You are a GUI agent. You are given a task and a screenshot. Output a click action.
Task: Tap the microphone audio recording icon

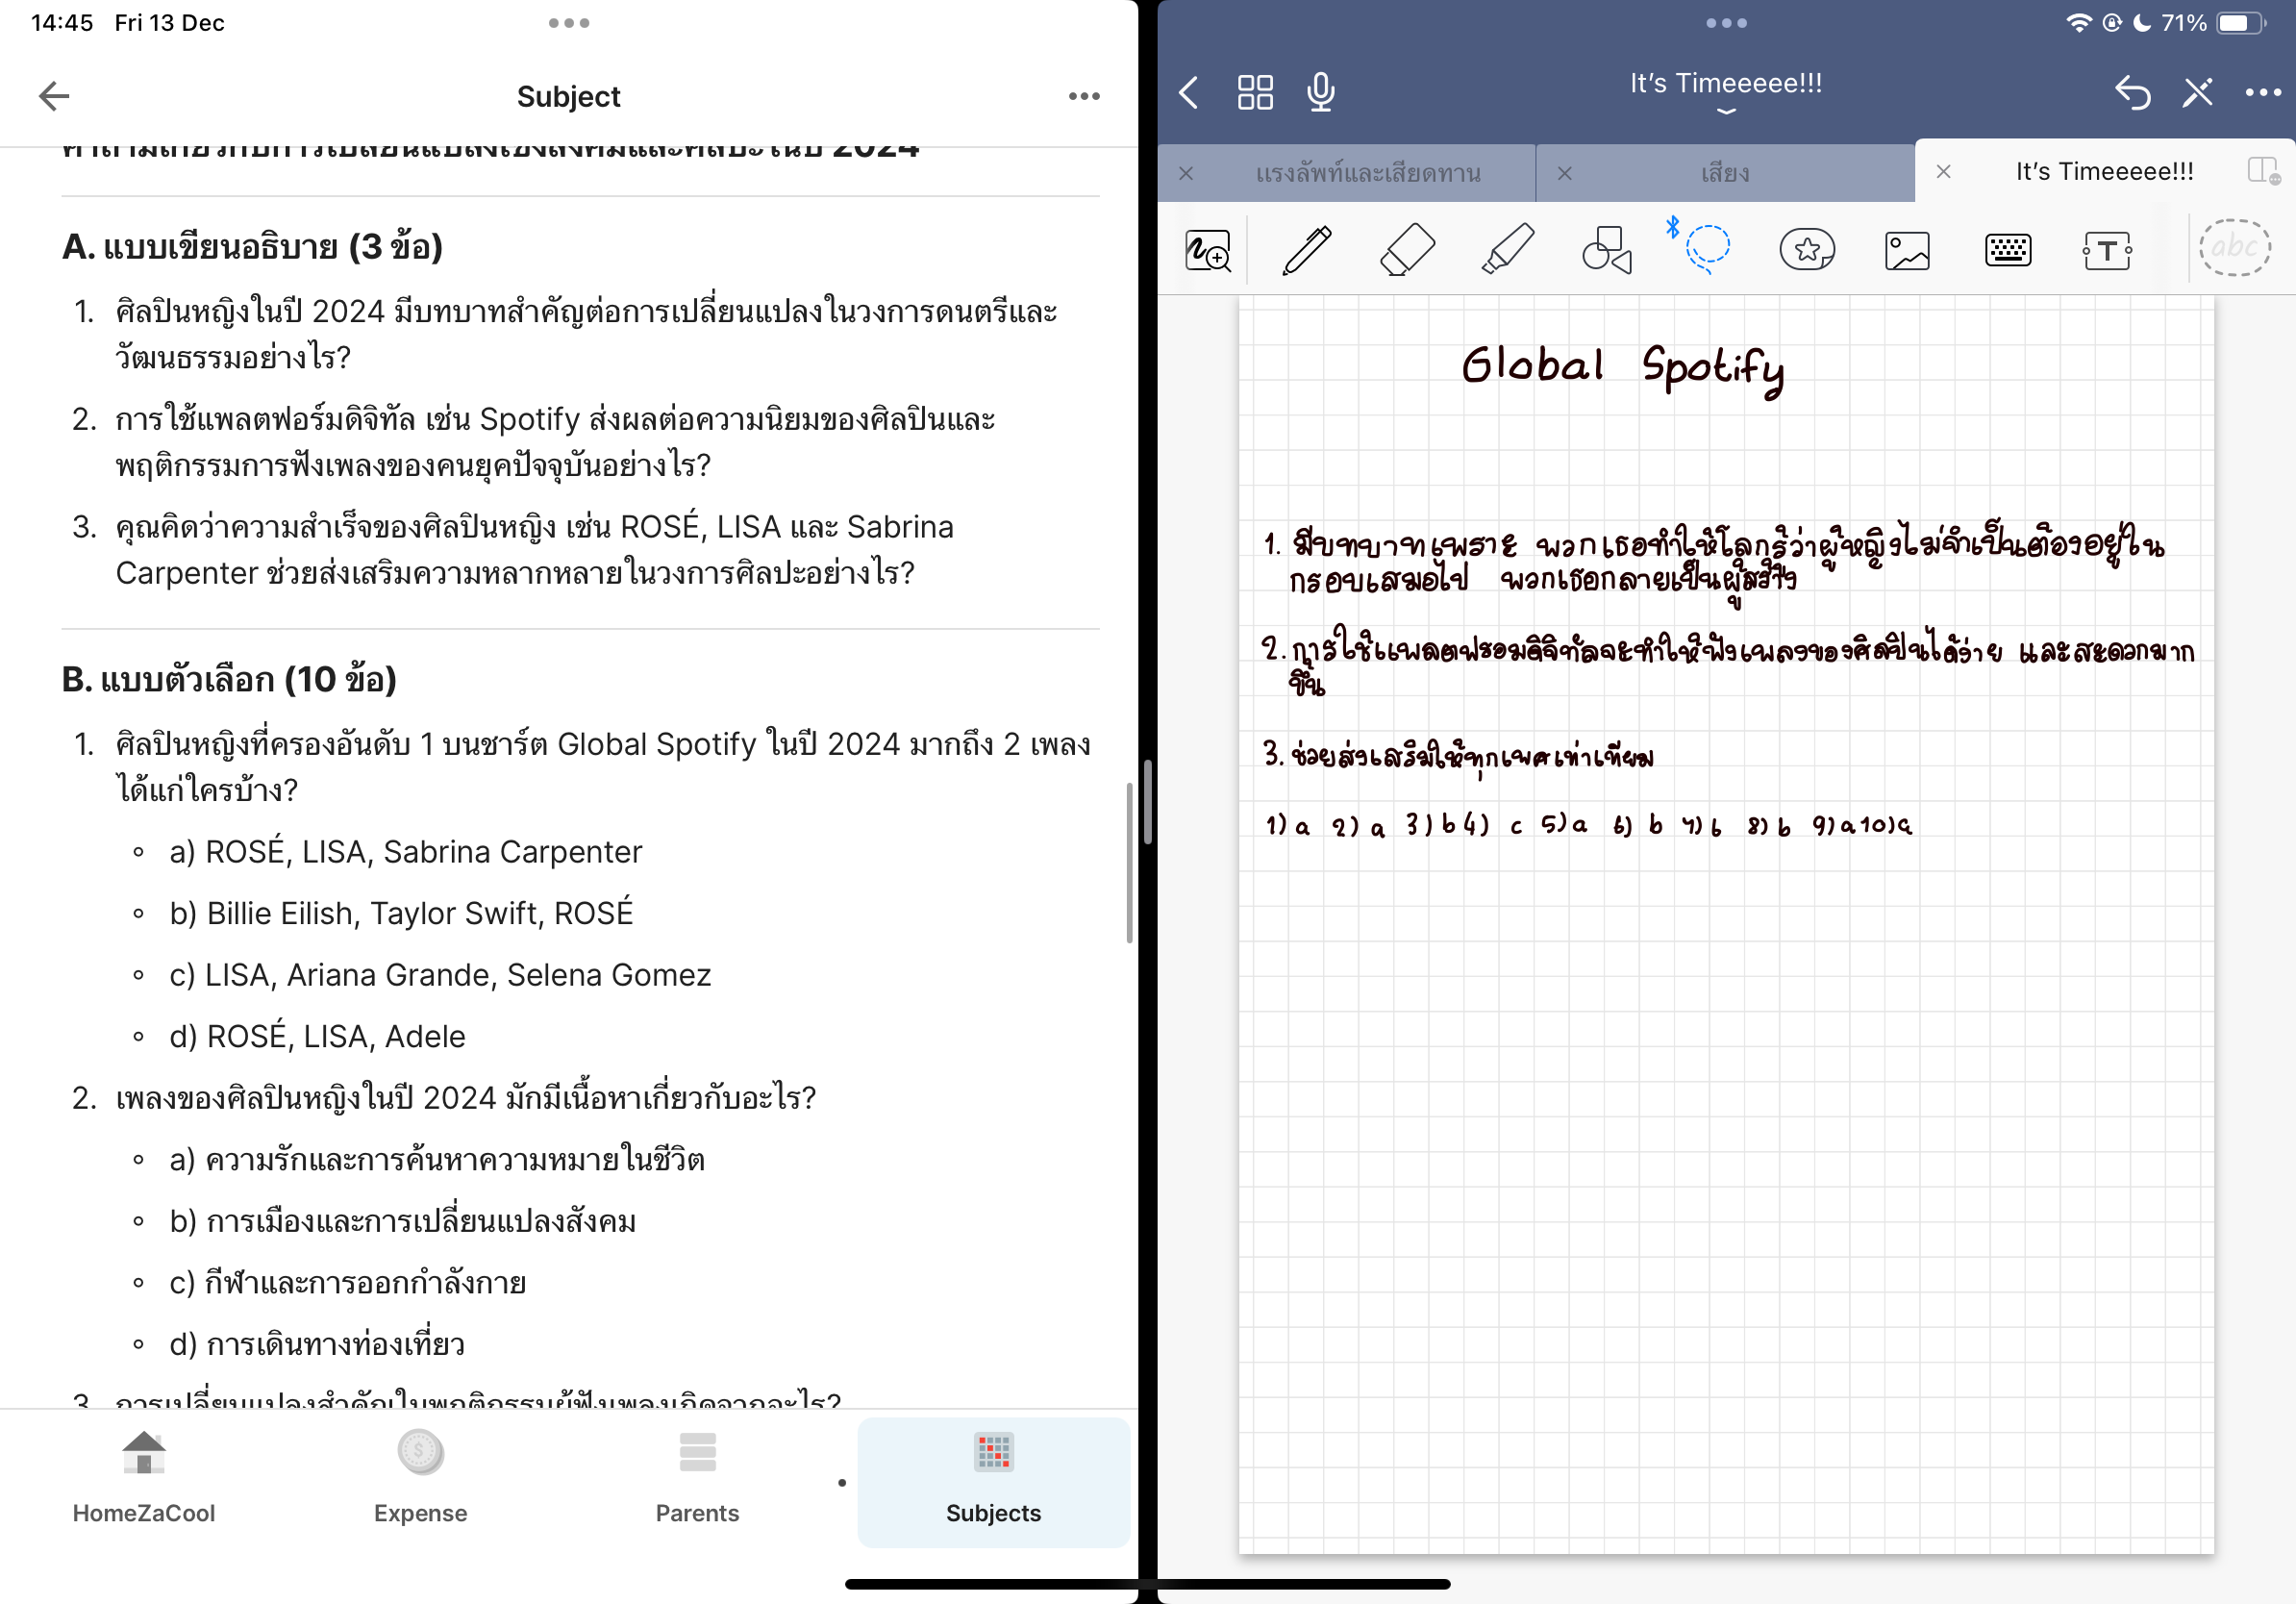click(1321, 92)
